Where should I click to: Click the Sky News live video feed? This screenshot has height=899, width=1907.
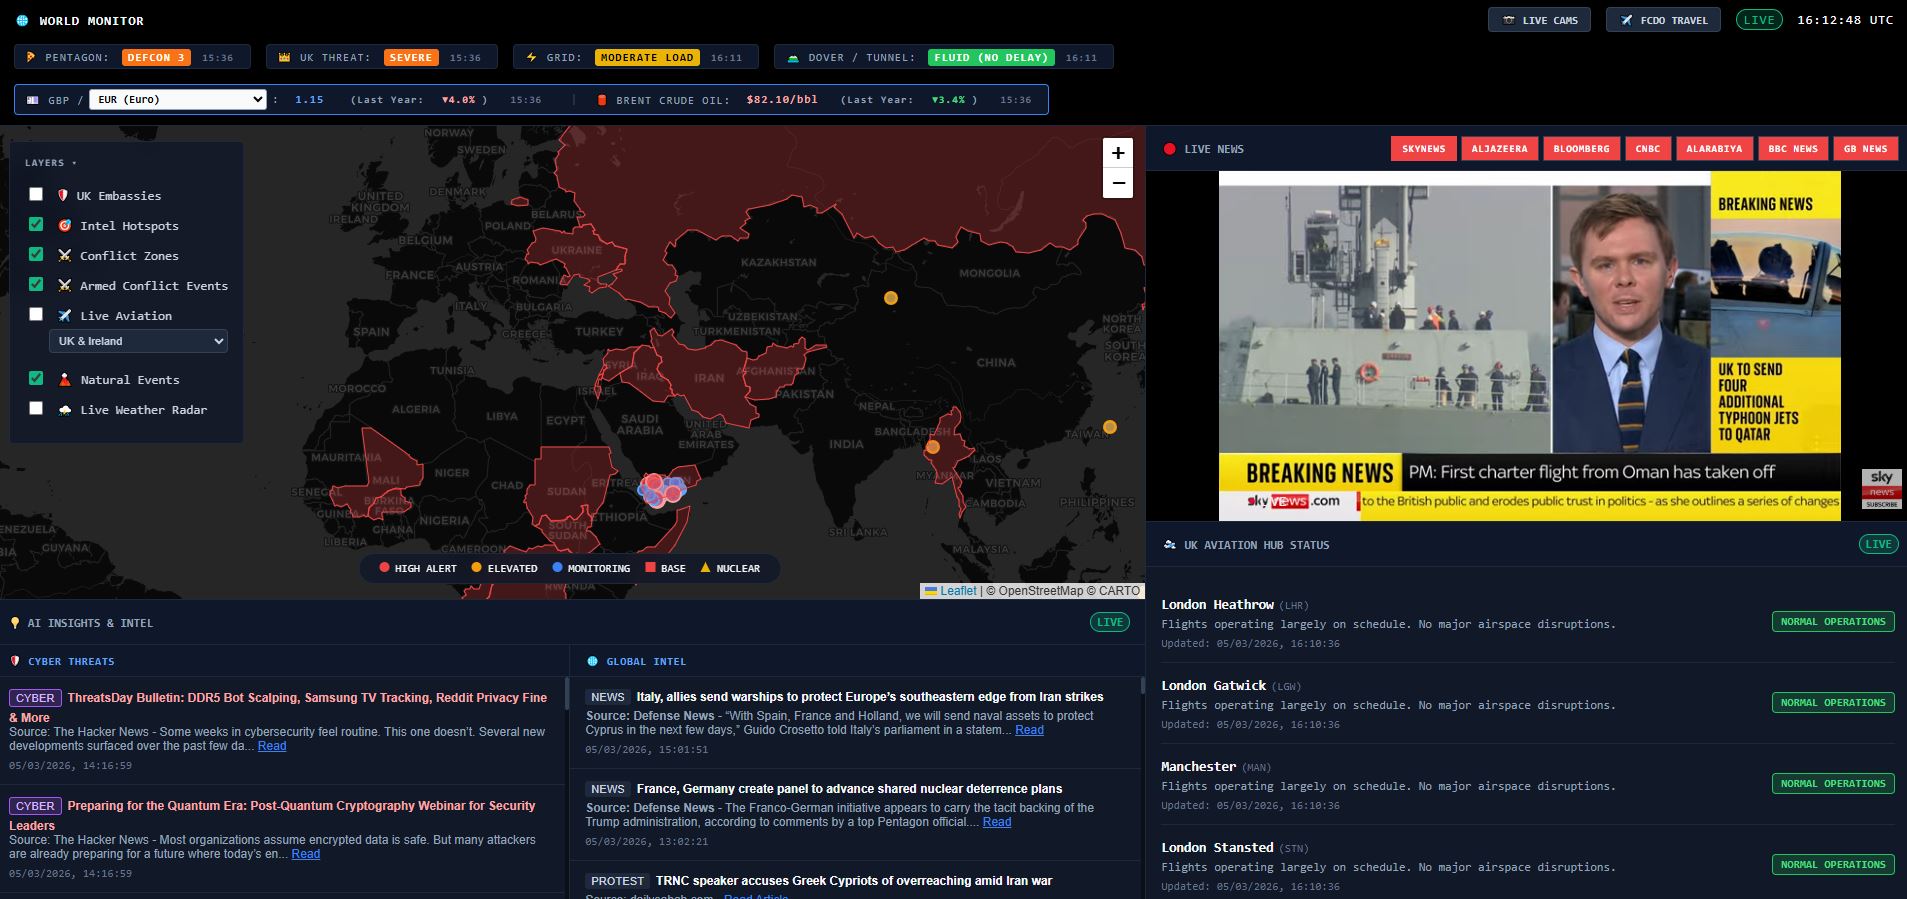pyautogui.click(x=1528, y=345)
